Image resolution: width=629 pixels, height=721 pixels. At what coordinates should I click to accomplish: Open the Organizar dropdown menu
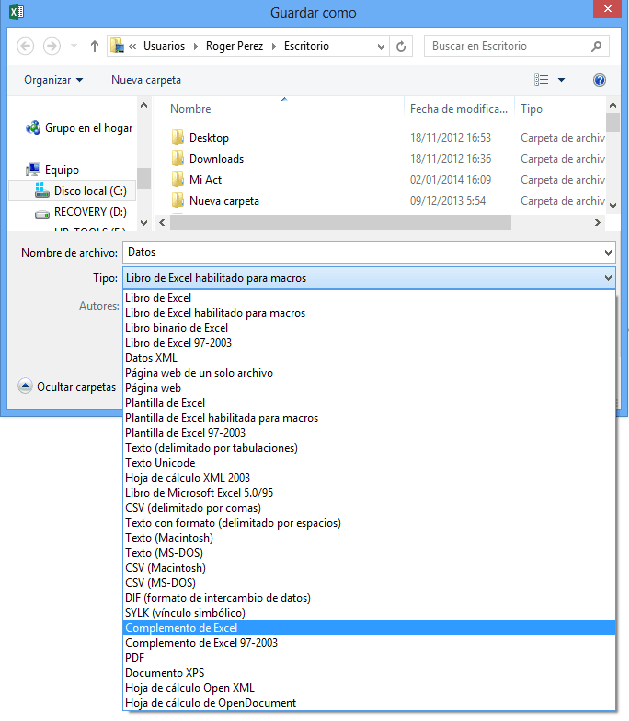point(53,80)
